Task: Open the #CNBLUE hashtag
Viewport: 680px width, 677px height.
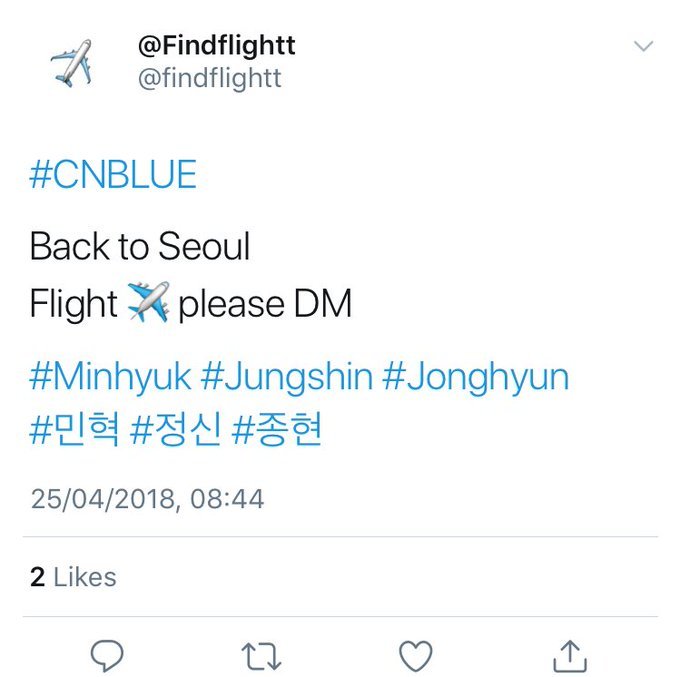Action: pos(113,174)
